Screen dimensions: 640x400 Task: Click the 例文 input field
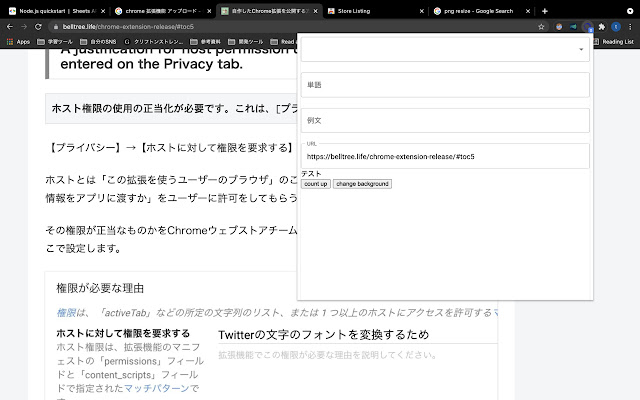tap(445, 120)
